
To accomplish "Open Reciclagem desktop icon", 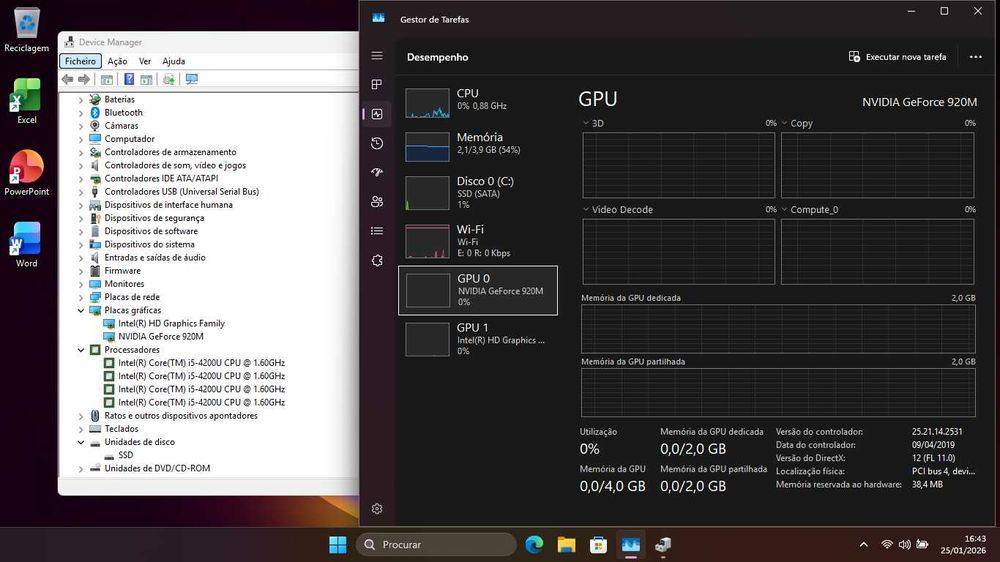I will point(26,30).
